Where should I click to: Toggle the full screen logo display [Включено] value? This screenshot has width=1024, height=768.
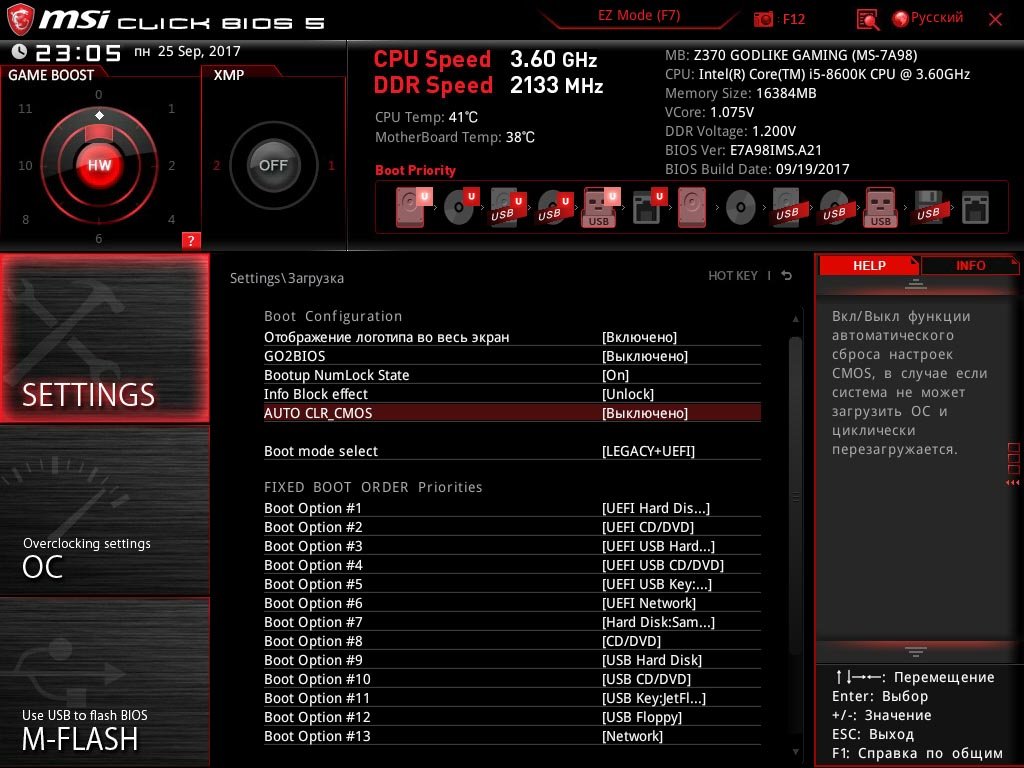coord(639,337)
